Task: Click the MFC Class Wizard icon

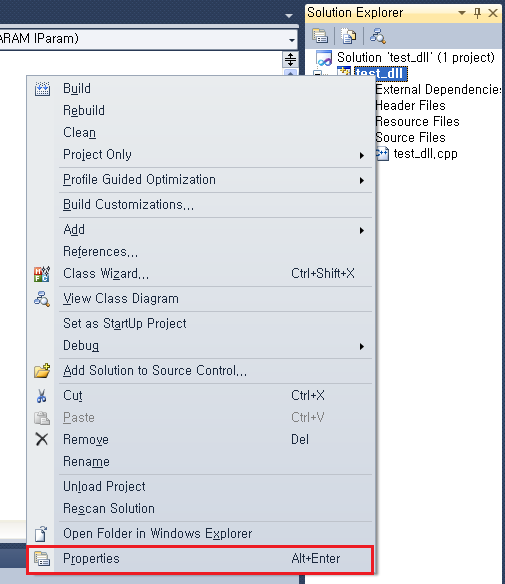Action: (42, 274)
